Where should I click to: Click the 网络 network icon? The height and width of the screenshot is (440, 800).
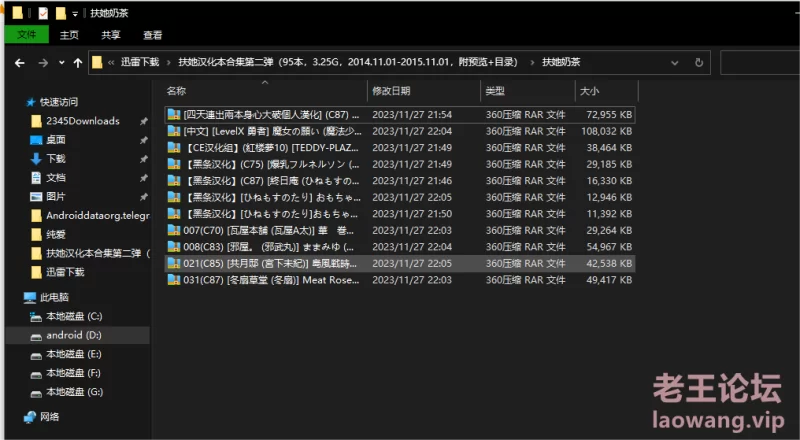pos(30,418)
